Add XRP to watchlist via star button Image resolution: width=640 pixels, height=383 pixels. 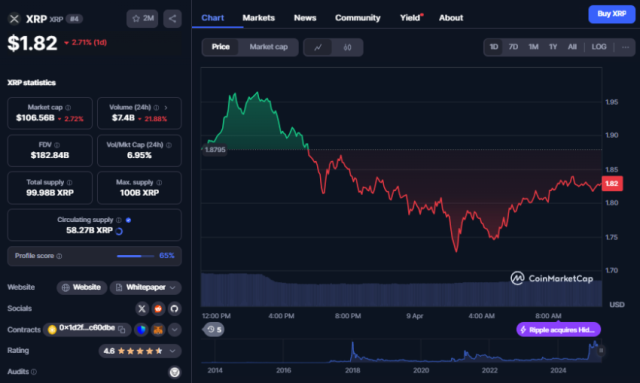142,19
